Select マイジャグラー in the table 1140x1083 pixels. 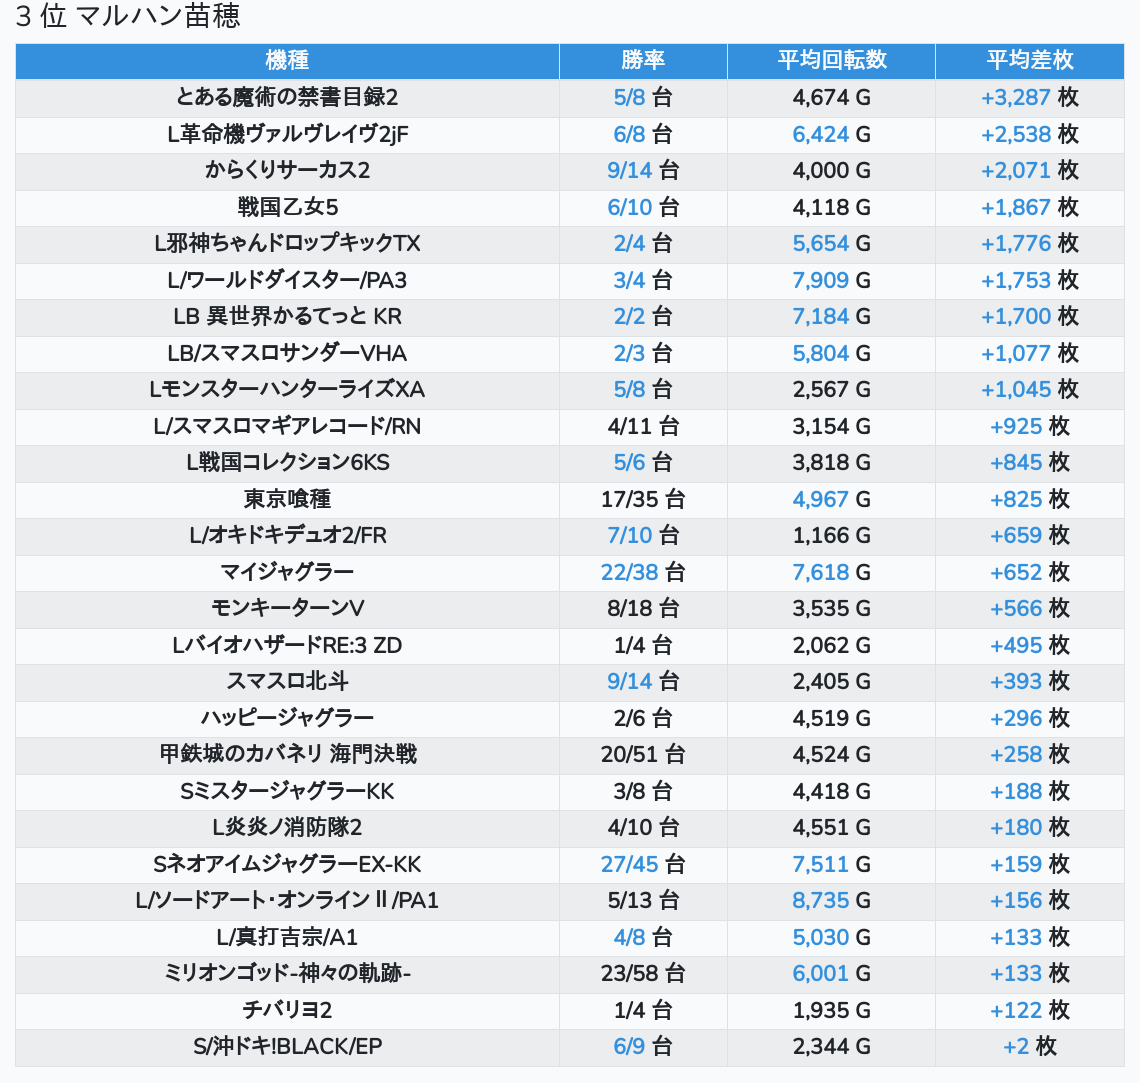tap(287, 573)
